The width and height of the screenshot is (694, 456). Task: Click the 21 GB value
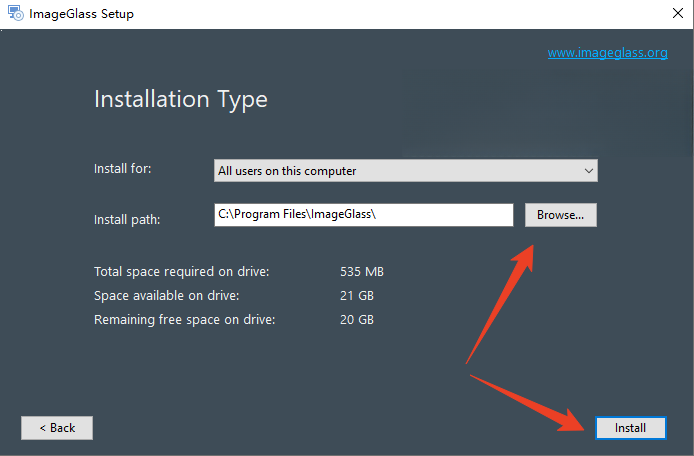click(x=357, y=295)
